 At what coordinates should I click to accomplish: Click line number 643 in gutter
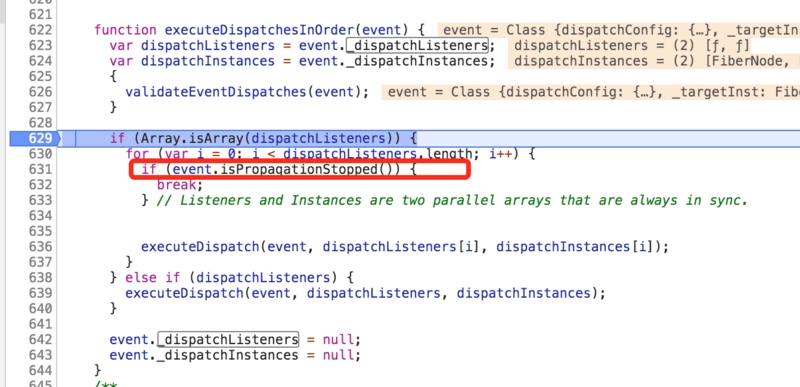(x=40, y=354)
